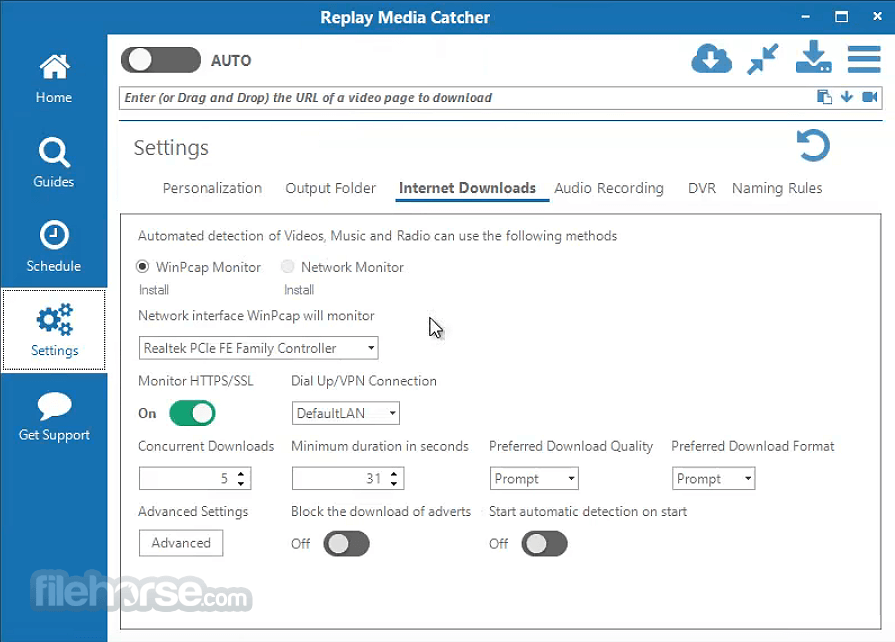The width and height of the screenshot is (895, 642).
Task: Decrease Concurrent Downloads value
Action: pos(241,484)
